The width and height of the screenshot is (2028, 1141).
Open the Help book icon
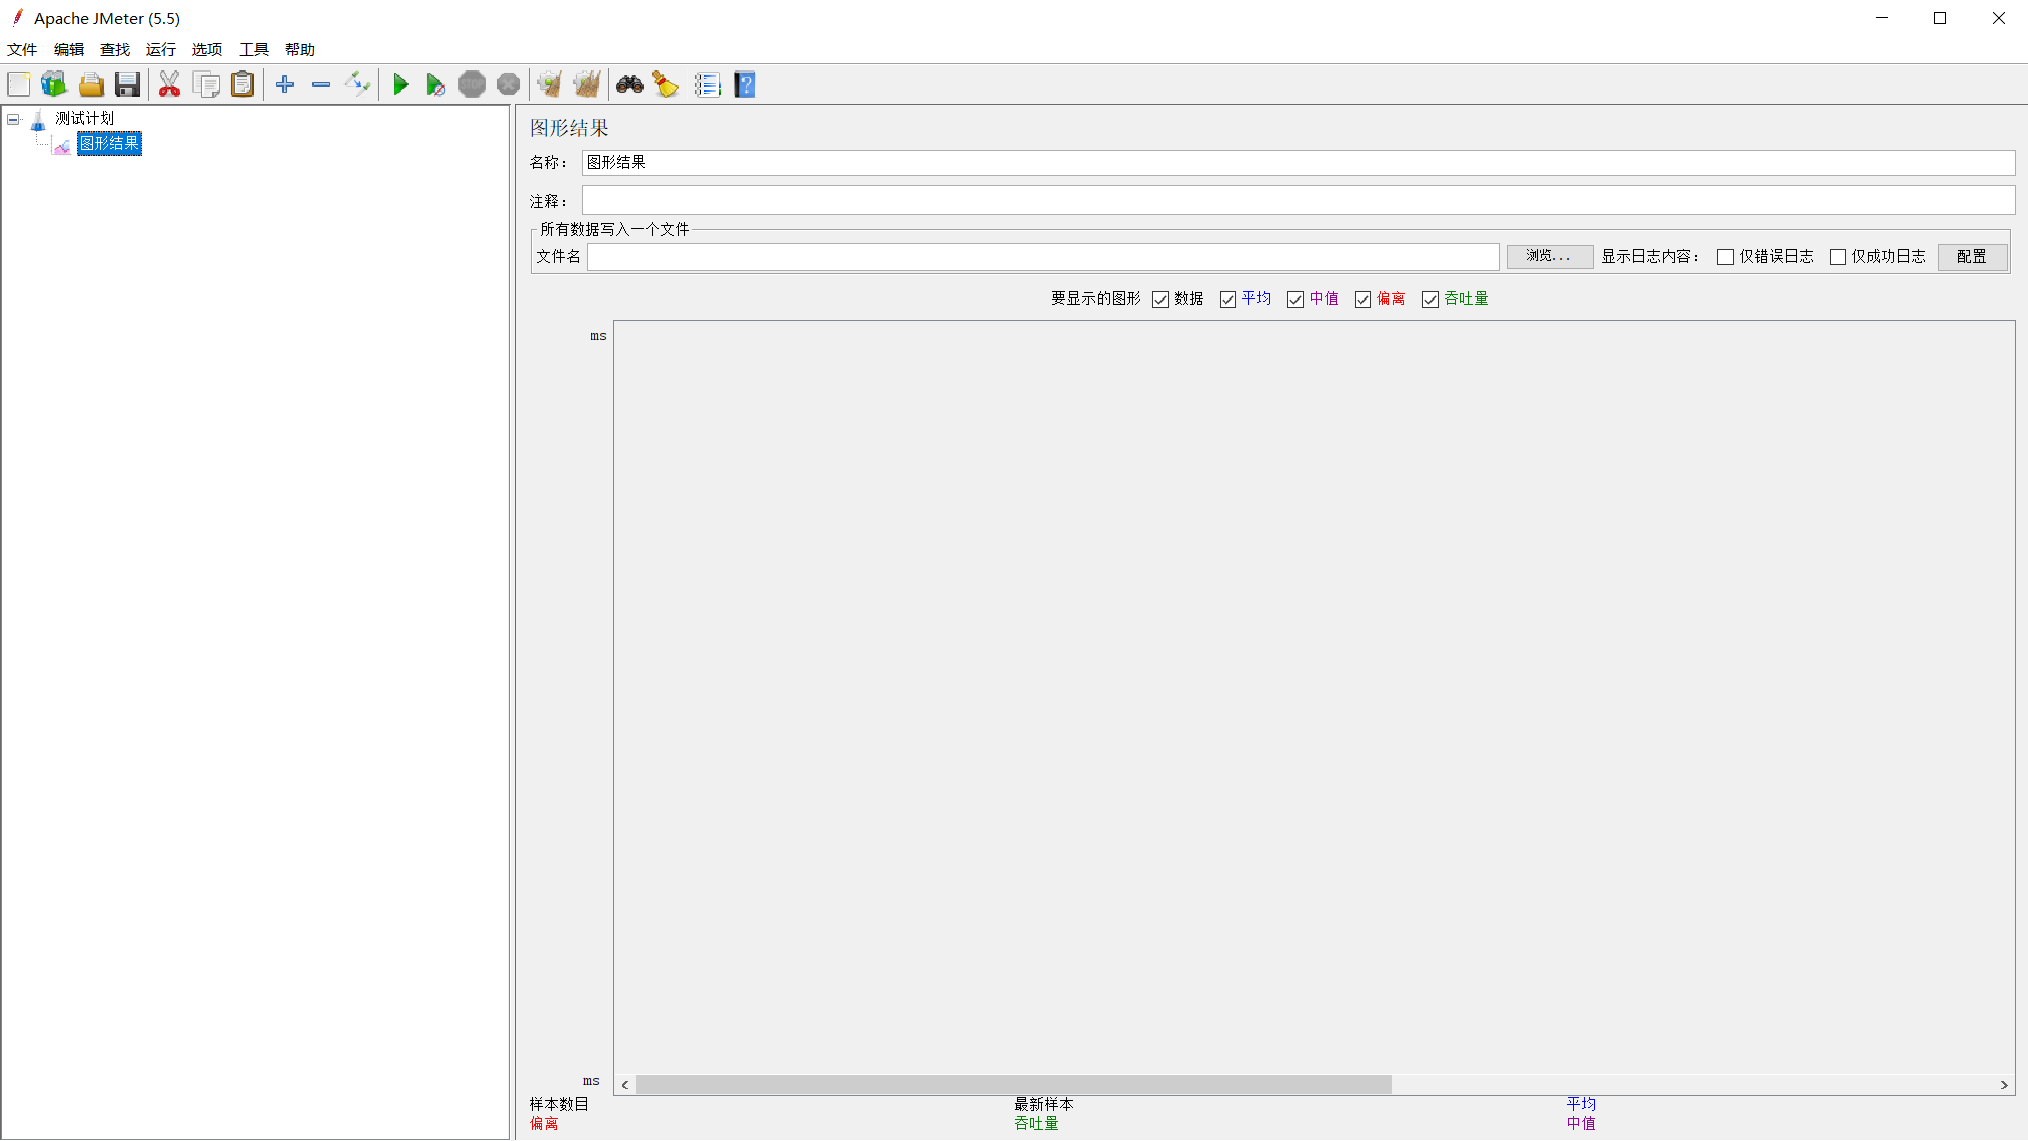click(745, 85)
